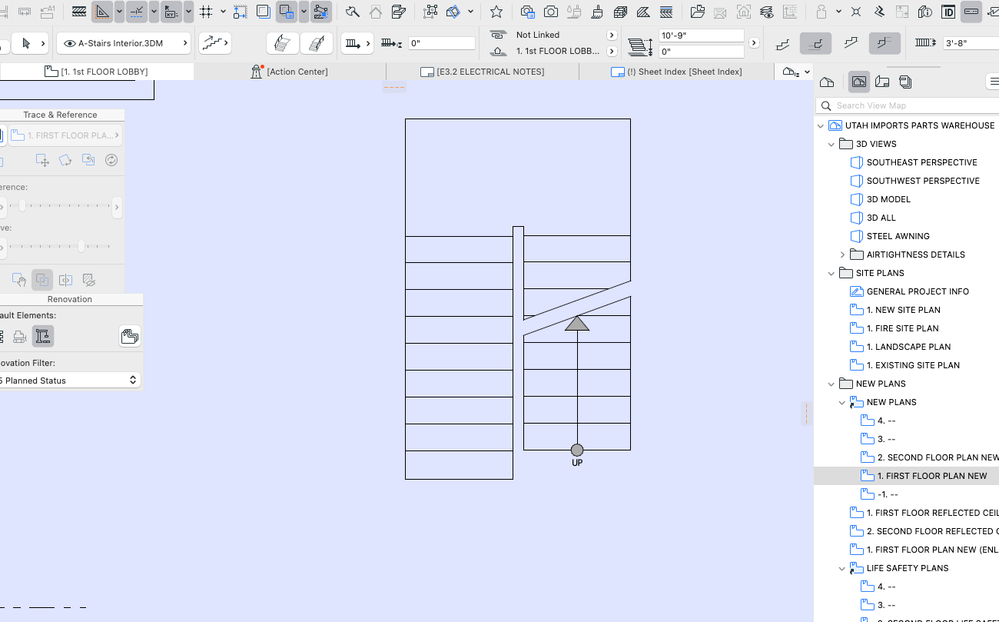Image resolution: width=999 pixels, height=622 pixels.
Task: Open the Arrow tool selection flyout
Action: coord(29,43)
